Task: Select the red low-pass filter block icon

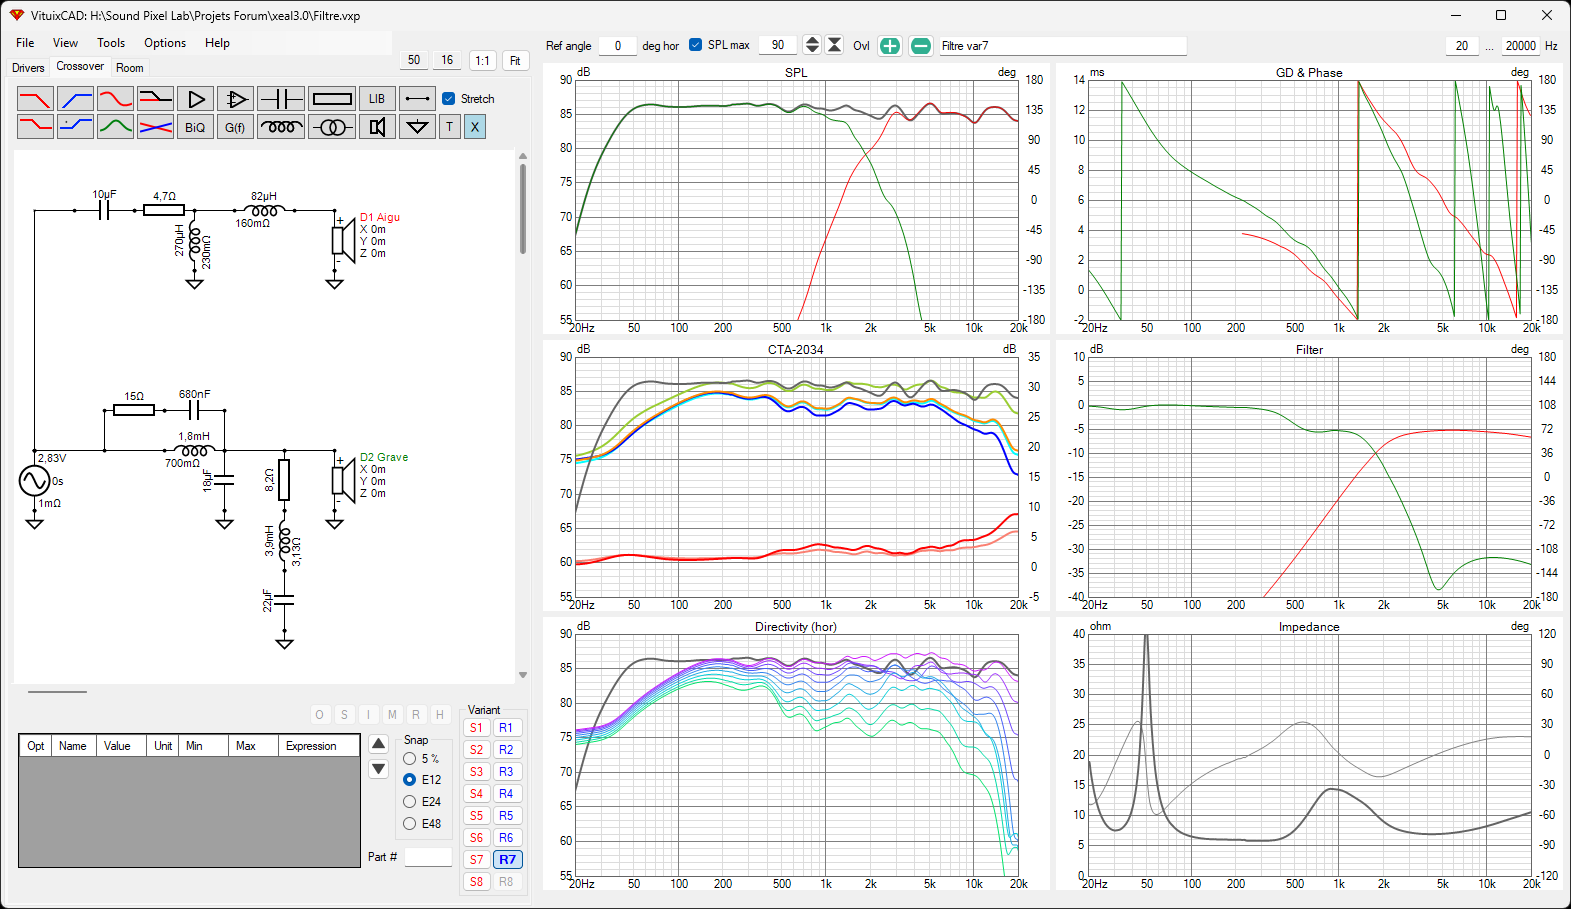Action: tap(35, 99)
